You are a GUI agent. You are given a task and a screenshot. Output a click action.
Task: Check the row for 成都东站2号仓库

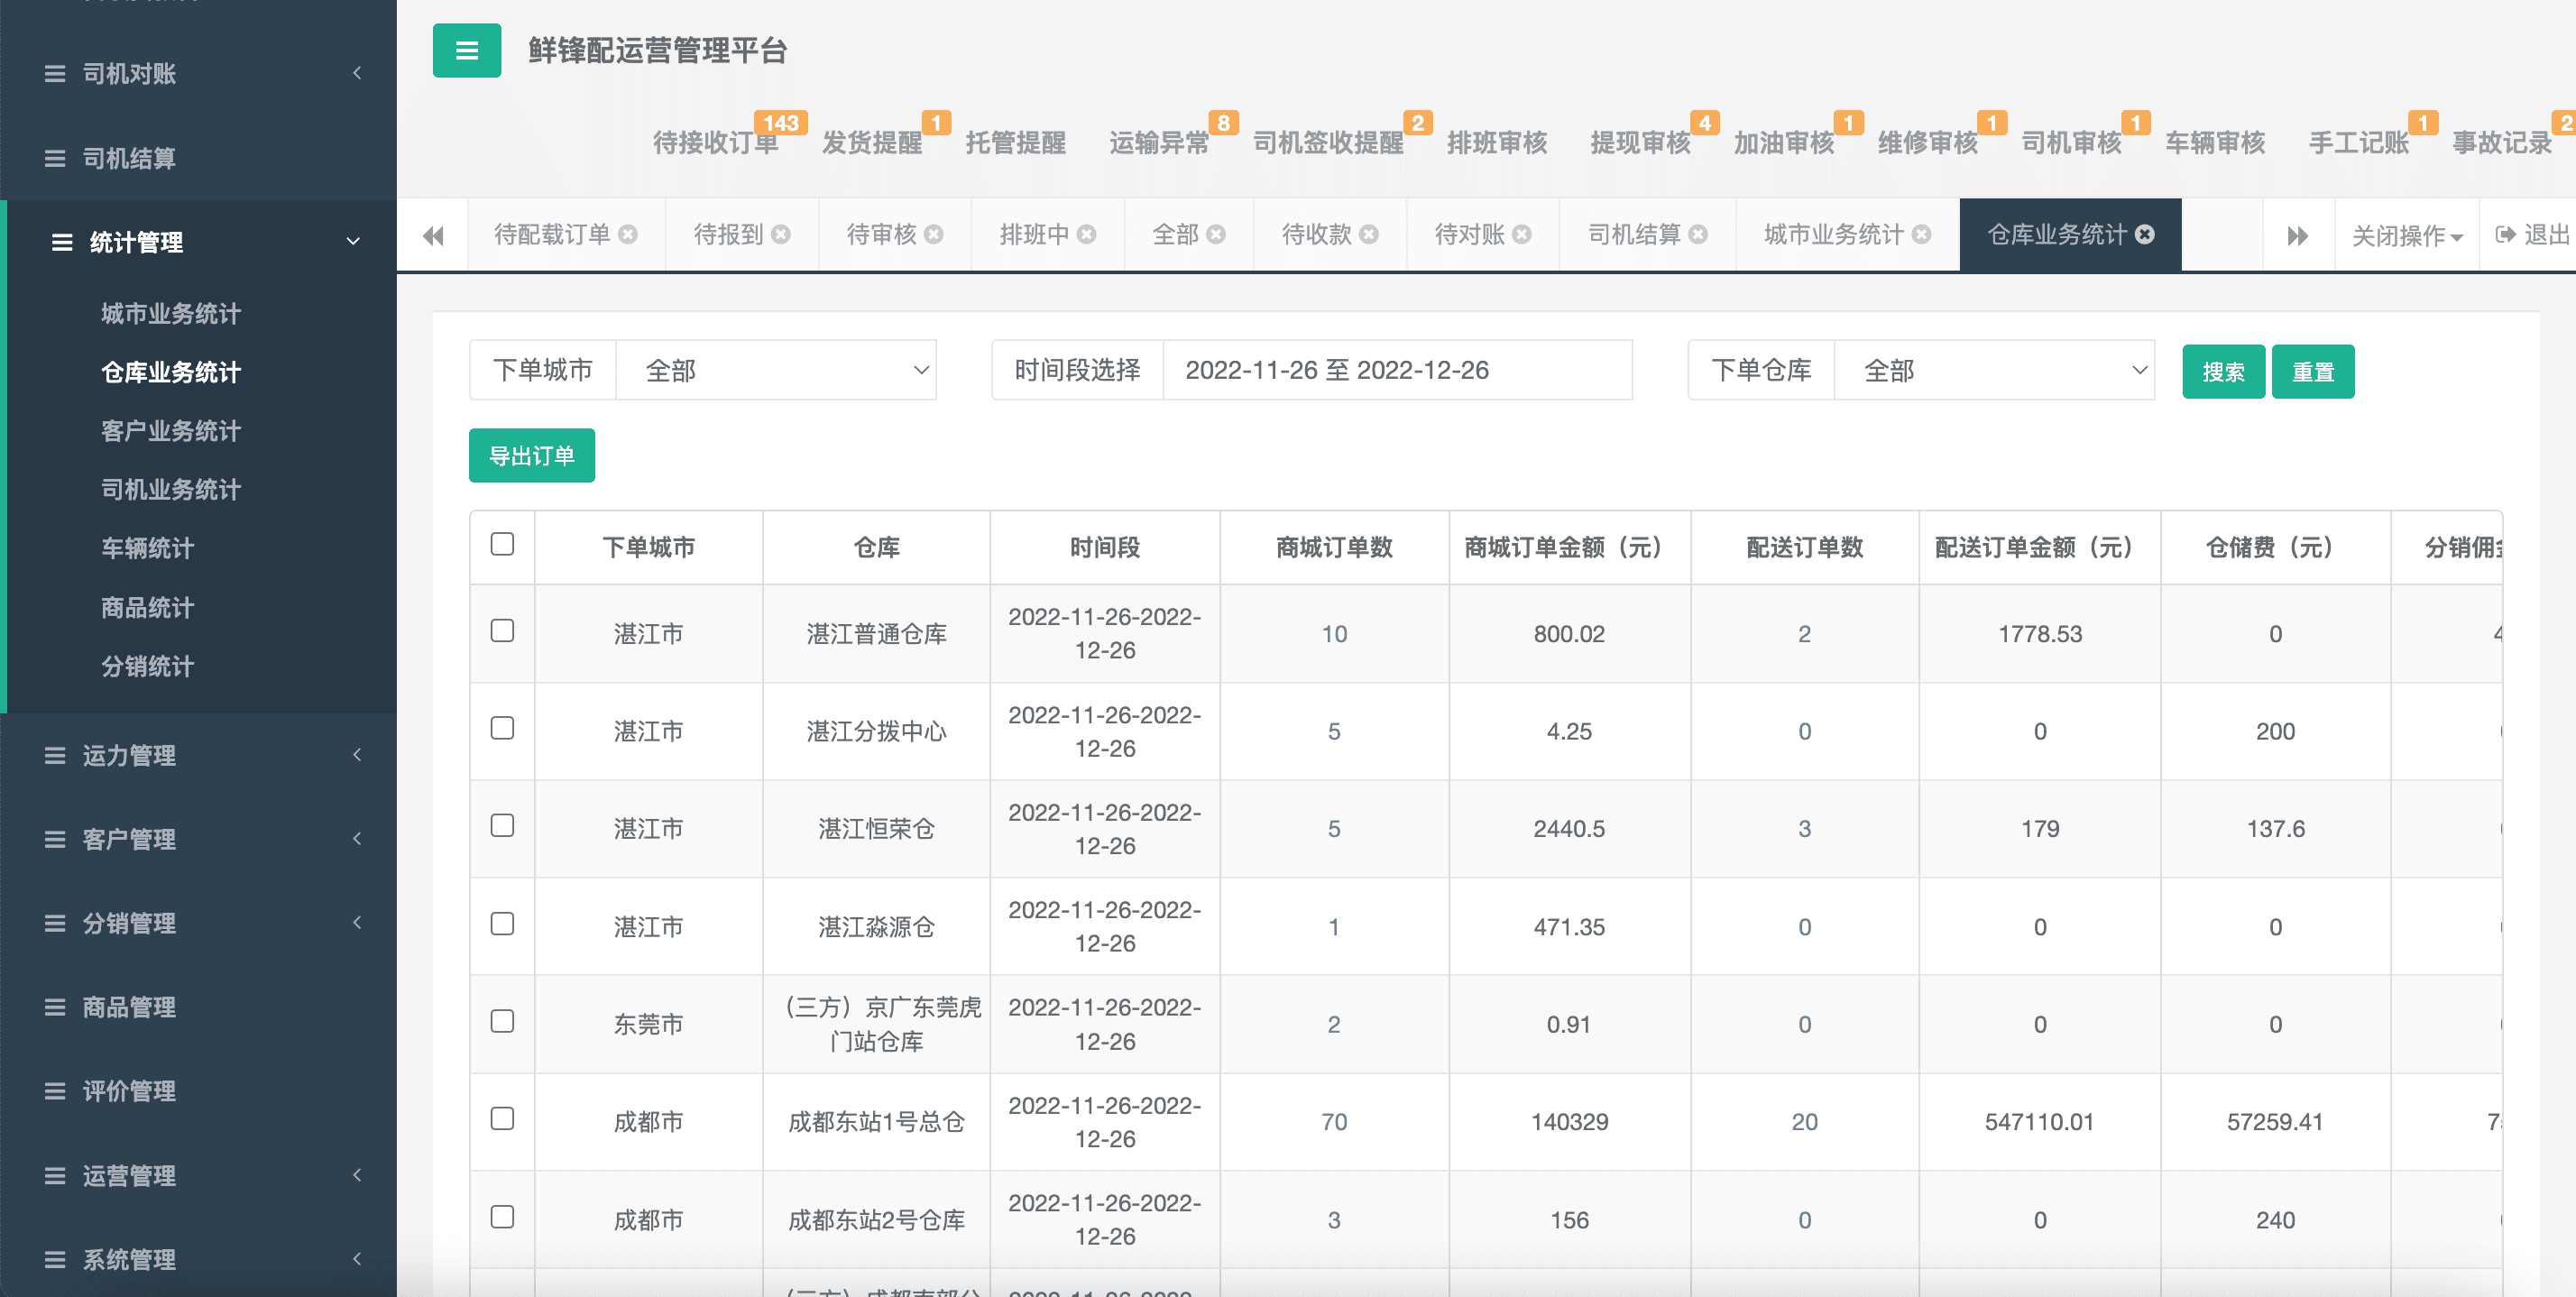coord(502,1217)
